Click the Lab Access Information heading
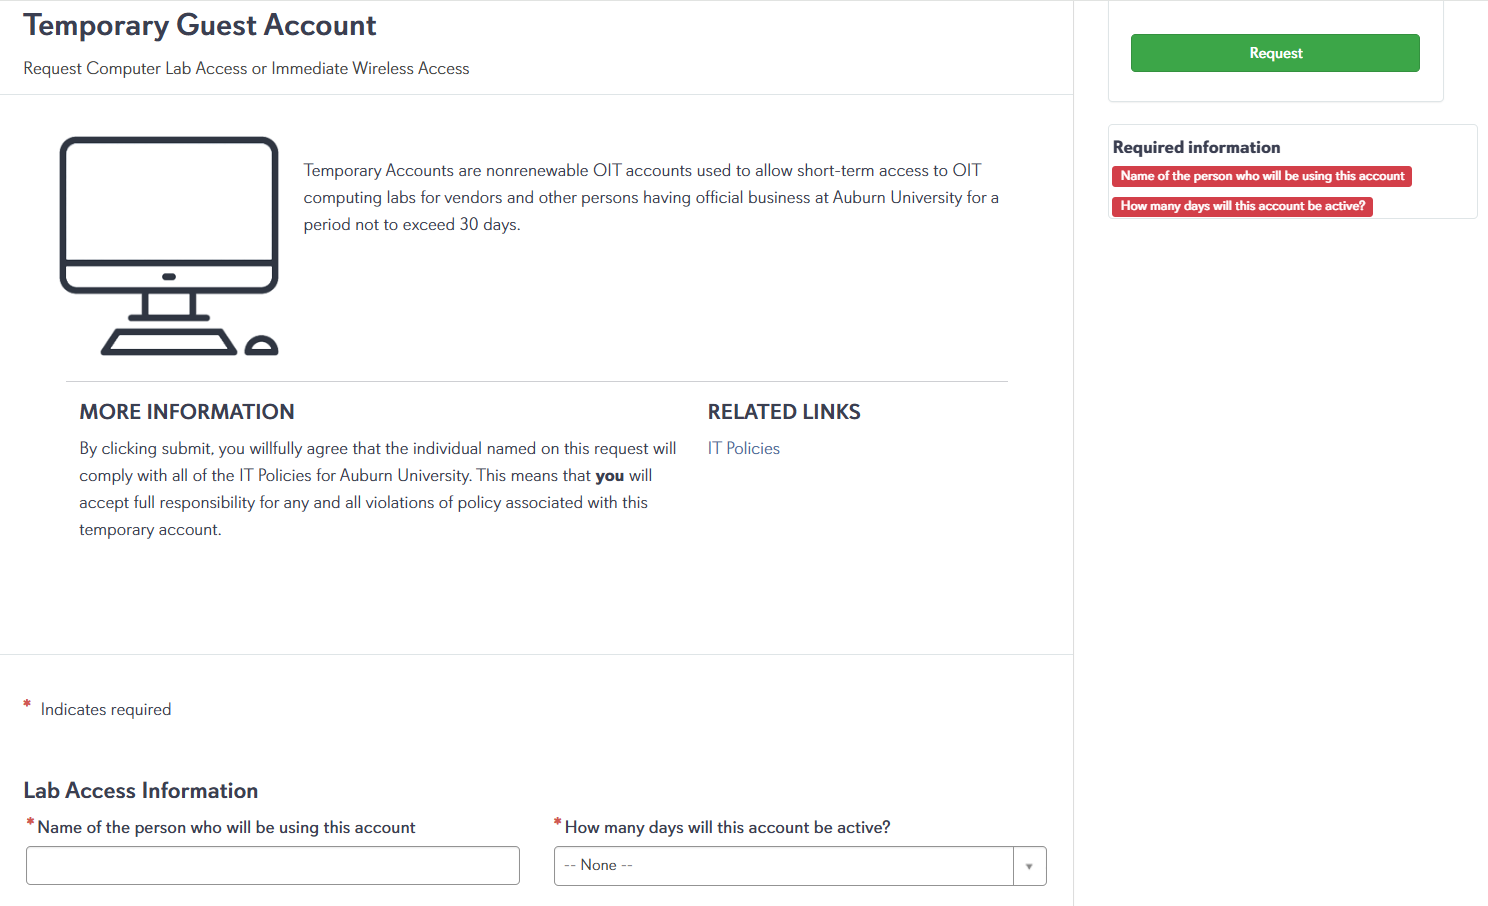This screenshot has width=1488, height=906. [140, 790]
